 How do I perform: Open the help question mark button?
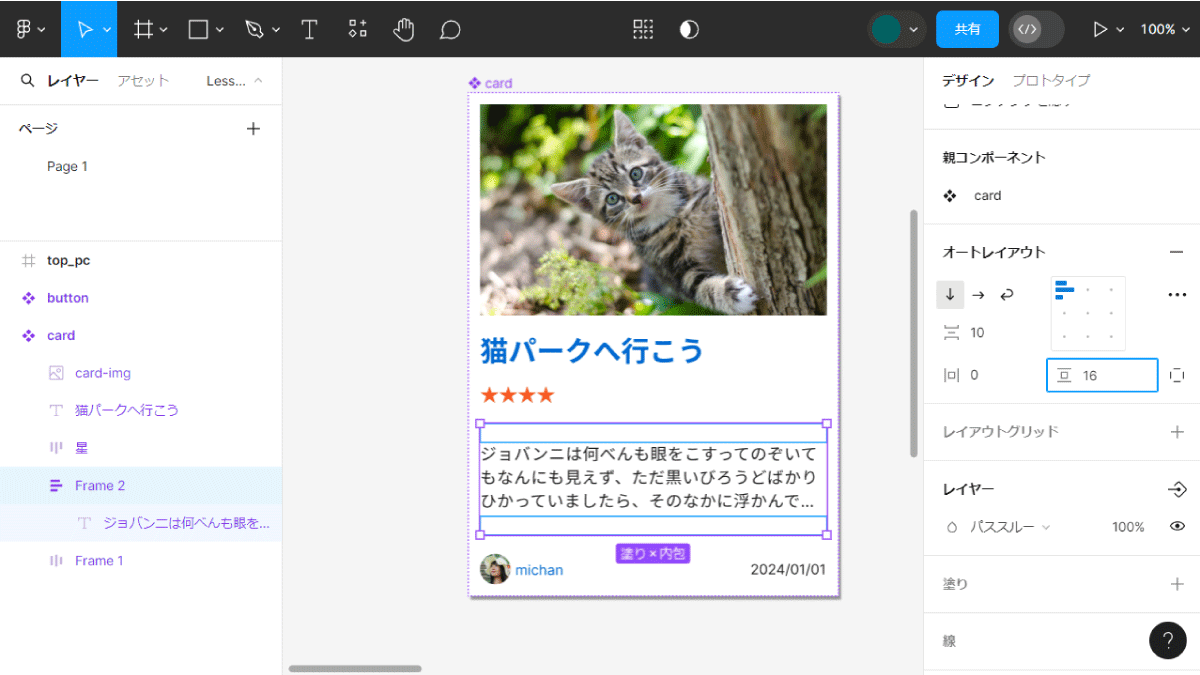click(x=1168, y=640)
